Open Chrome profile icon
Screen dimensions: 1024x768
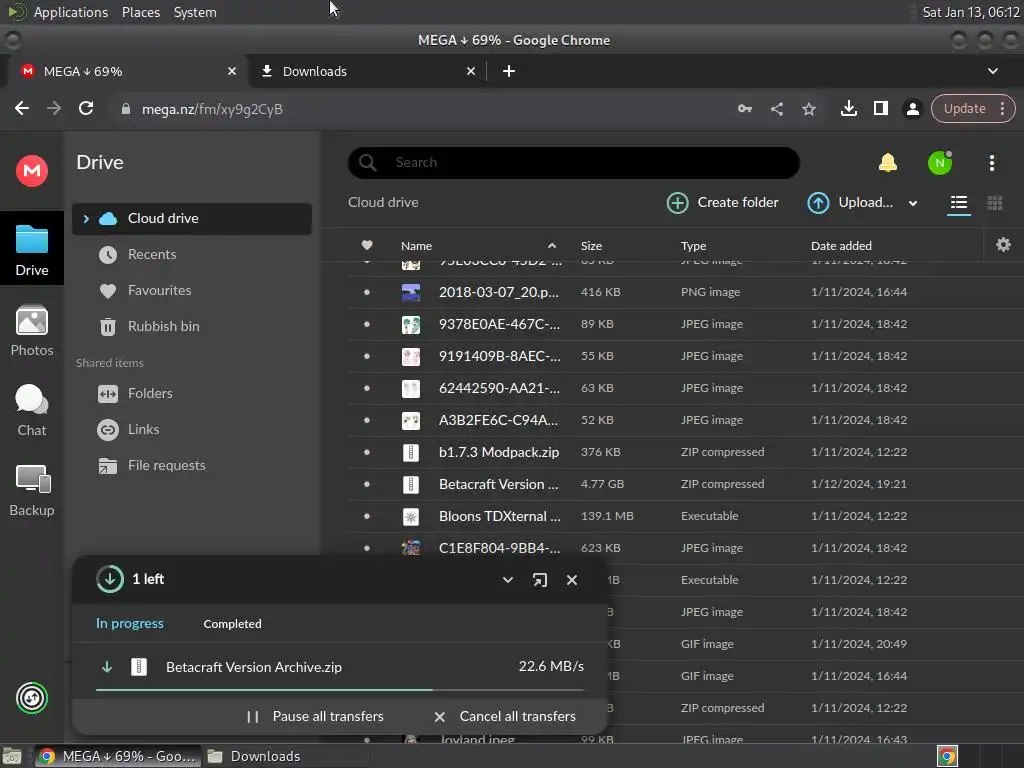[912, 109]
